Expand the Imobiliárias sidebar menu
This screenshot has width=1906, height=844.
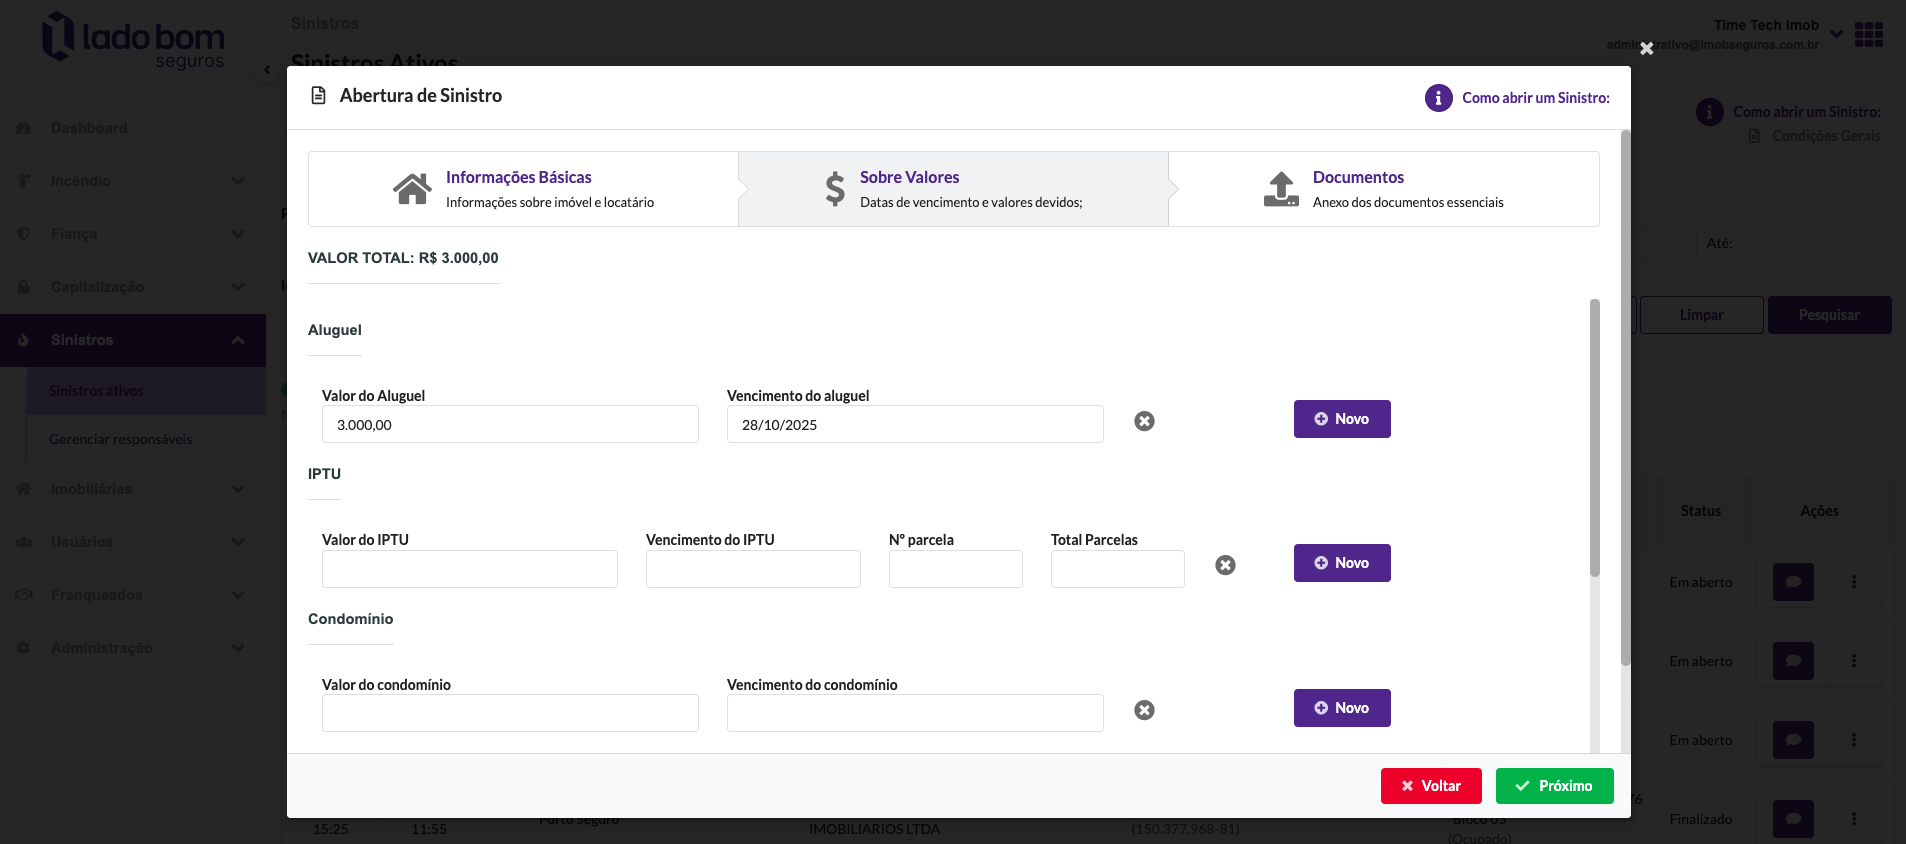click(x=132, y=489)
